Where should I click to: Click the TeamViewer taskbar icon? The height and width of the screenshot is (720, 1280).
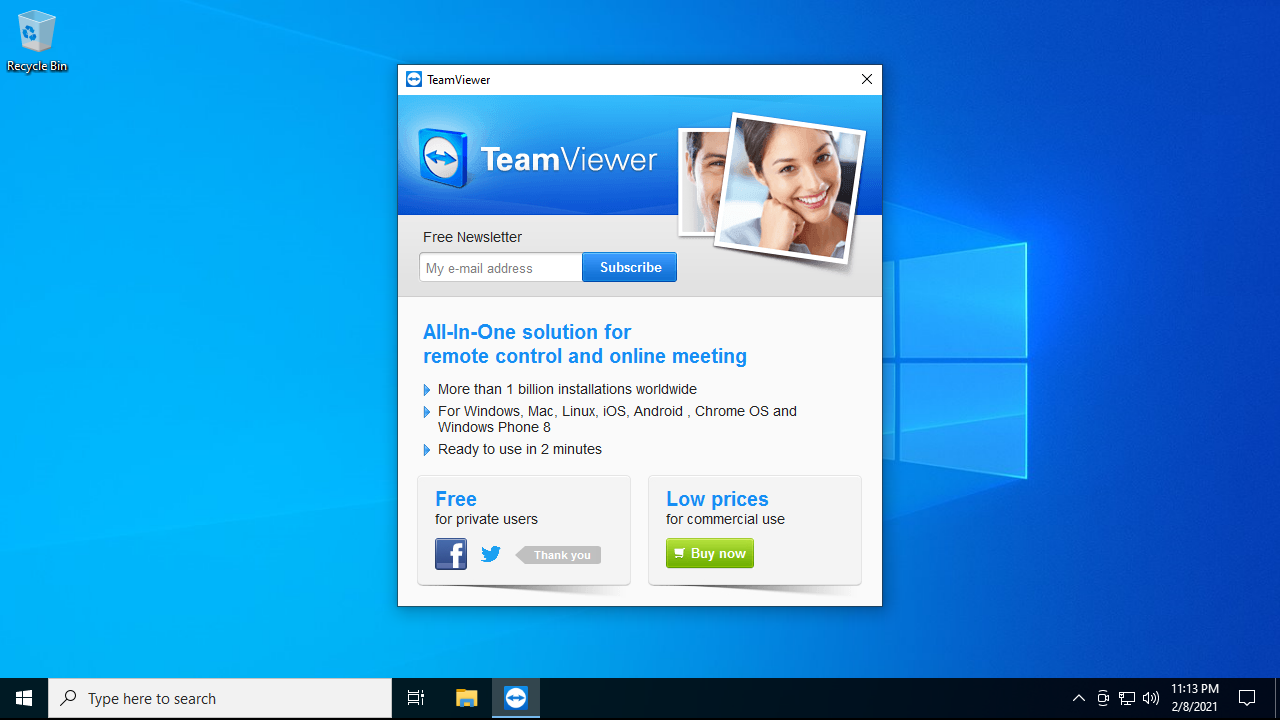click(516, 698)
